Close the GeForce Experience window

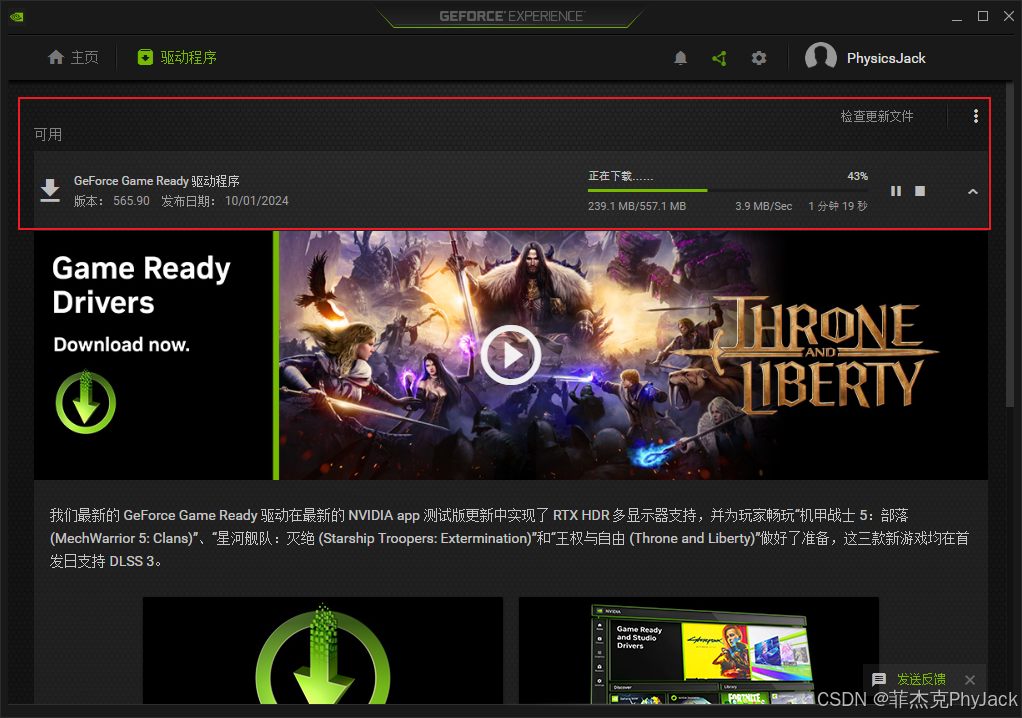(x=1009, y=16)
